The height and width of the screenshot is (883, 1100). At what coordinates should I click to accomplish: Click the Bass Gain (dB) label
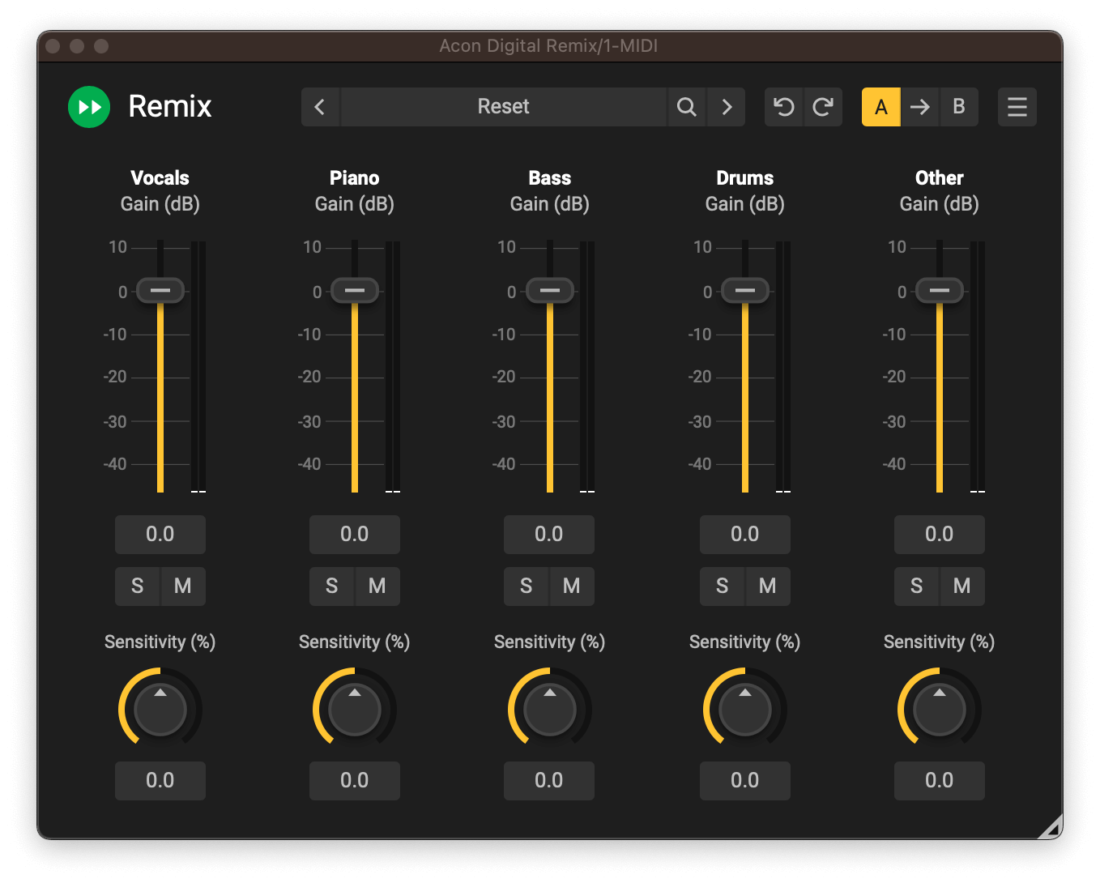tap(549, 204)
